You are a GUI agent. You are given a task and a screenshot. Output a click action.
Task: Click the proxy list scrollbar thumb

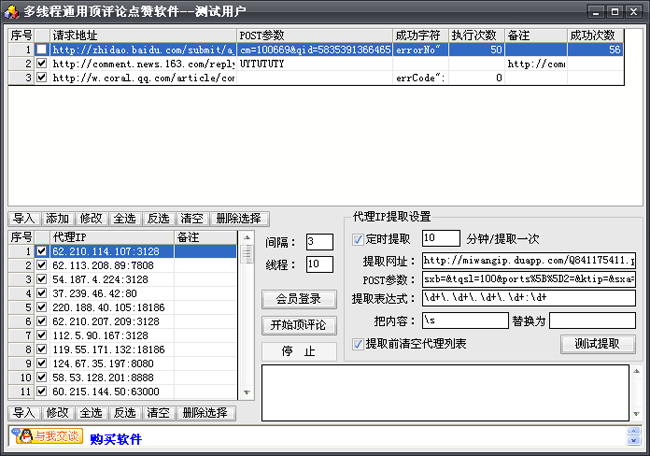coord(247,255)
